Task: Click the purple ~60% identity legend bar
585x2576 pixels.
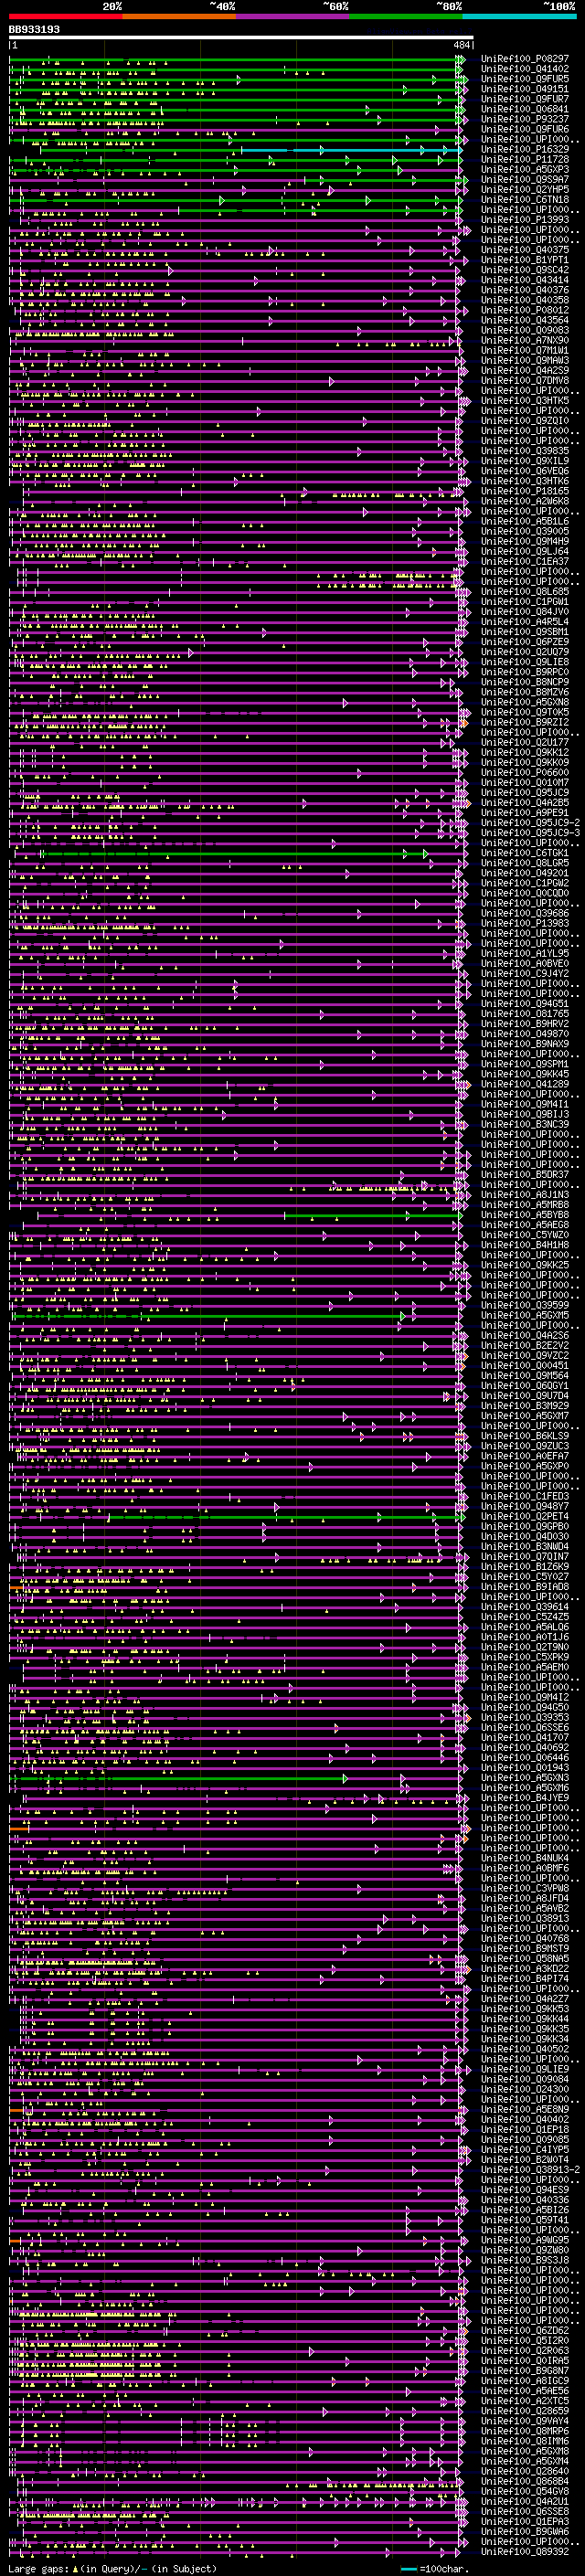Action: pos(292,16)
